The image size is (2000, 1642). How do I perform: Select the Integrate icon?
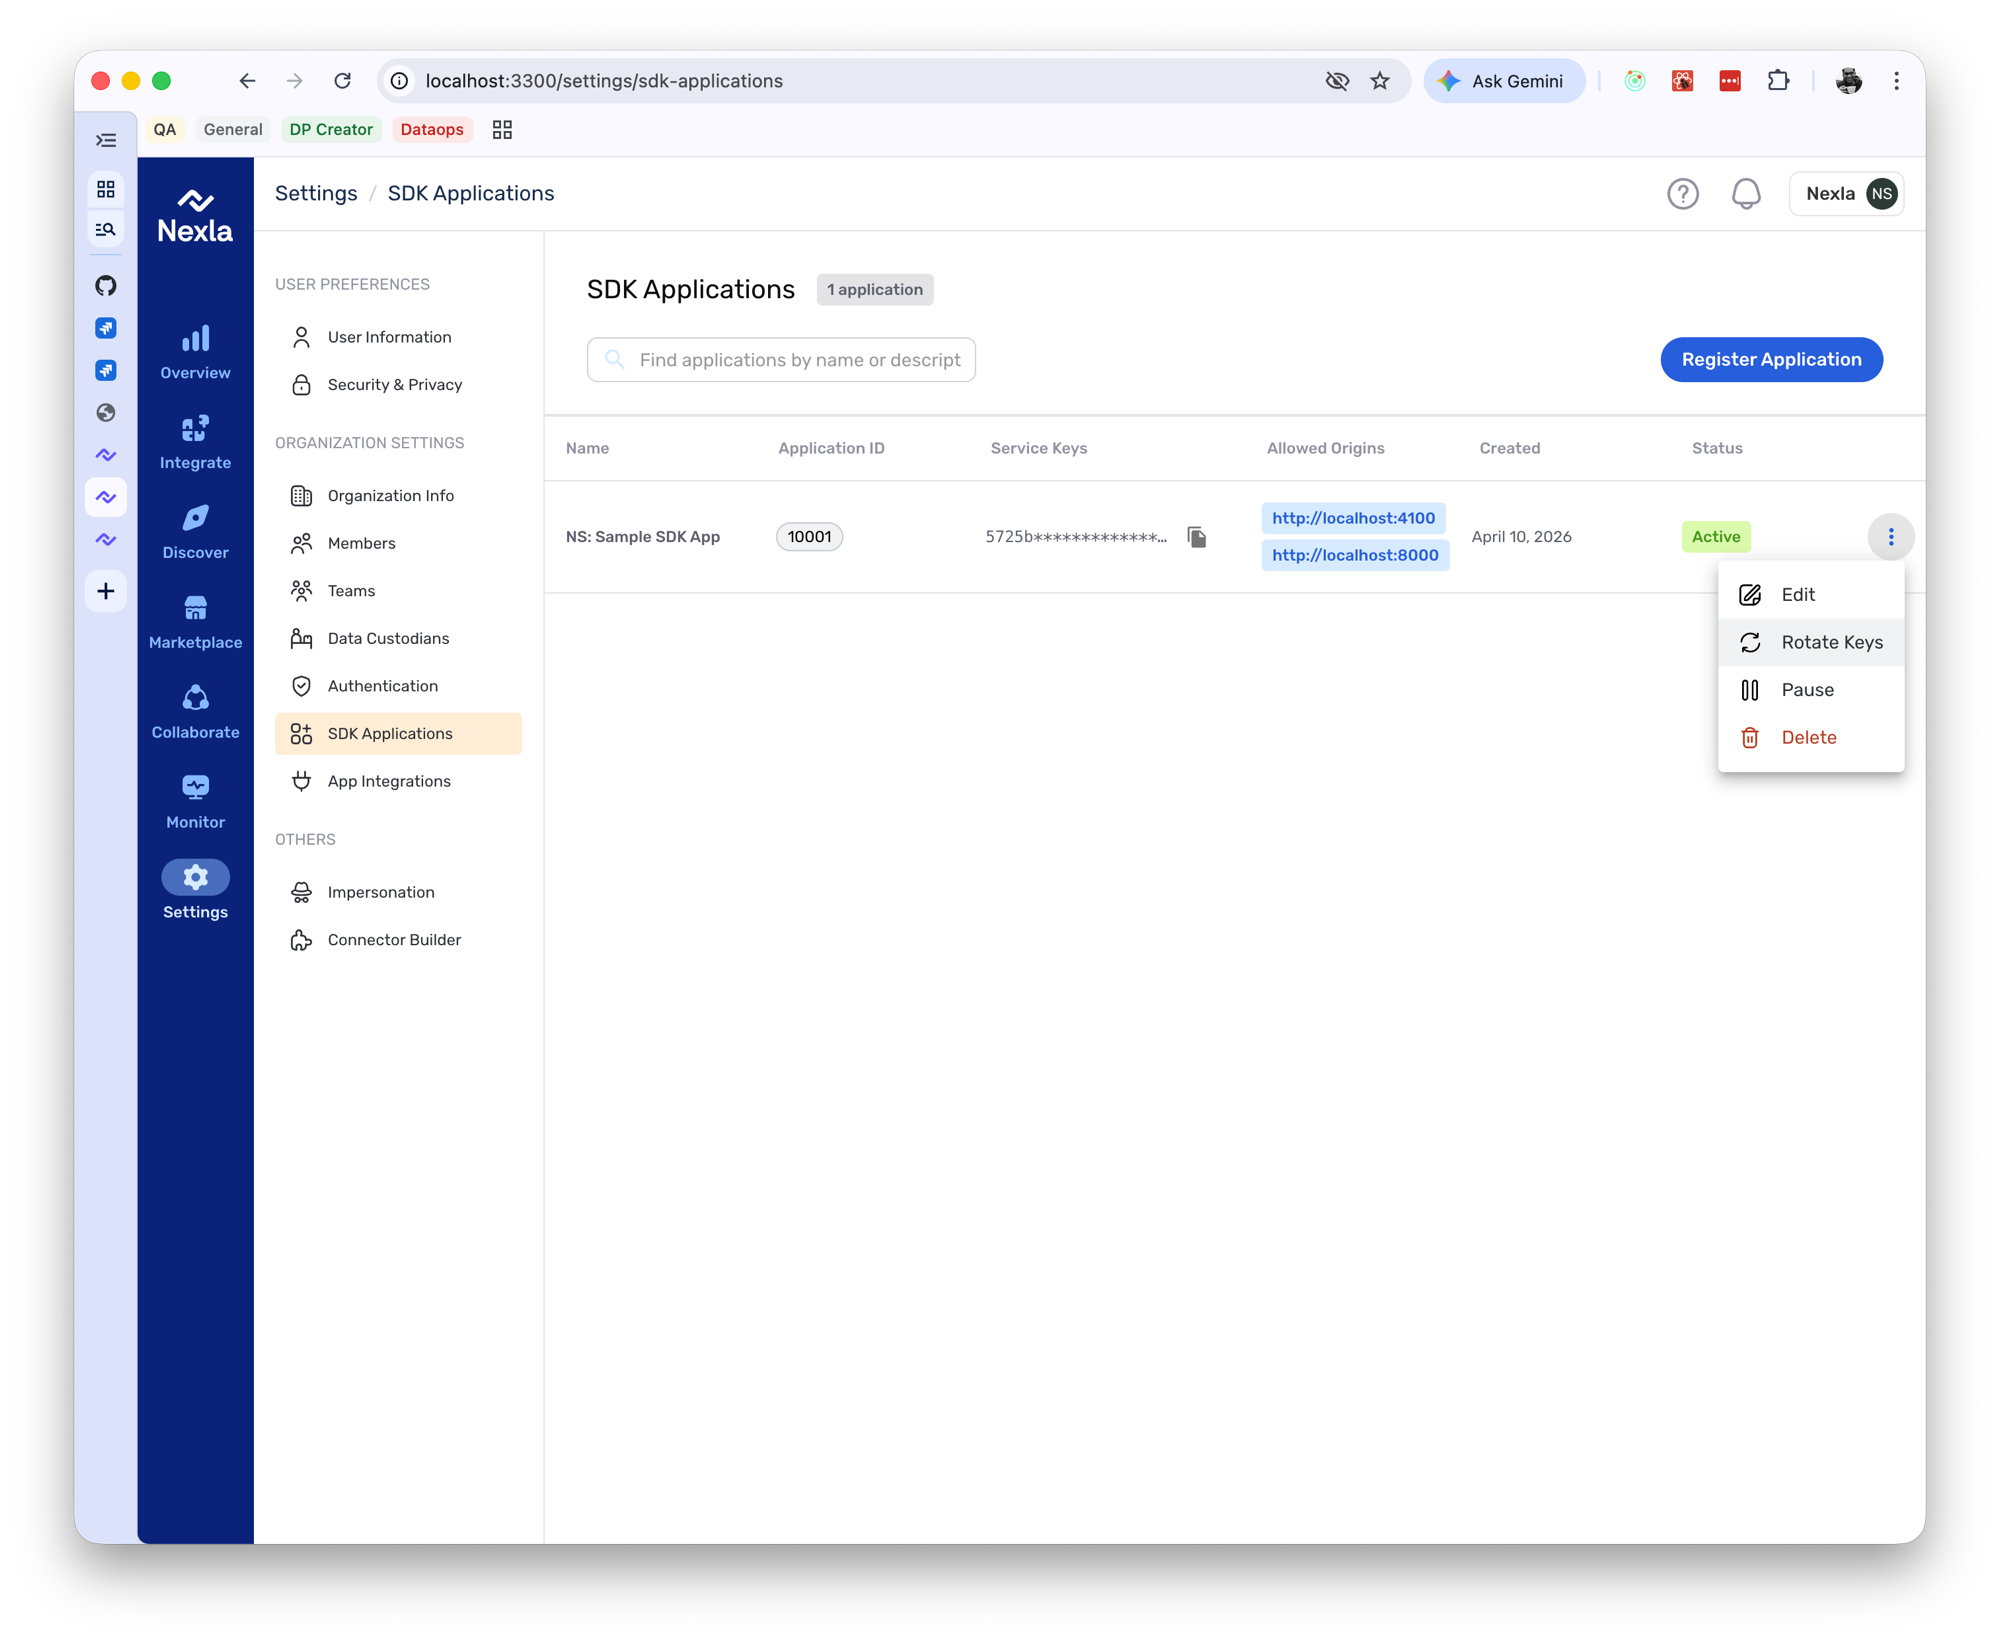coord(194,435)
